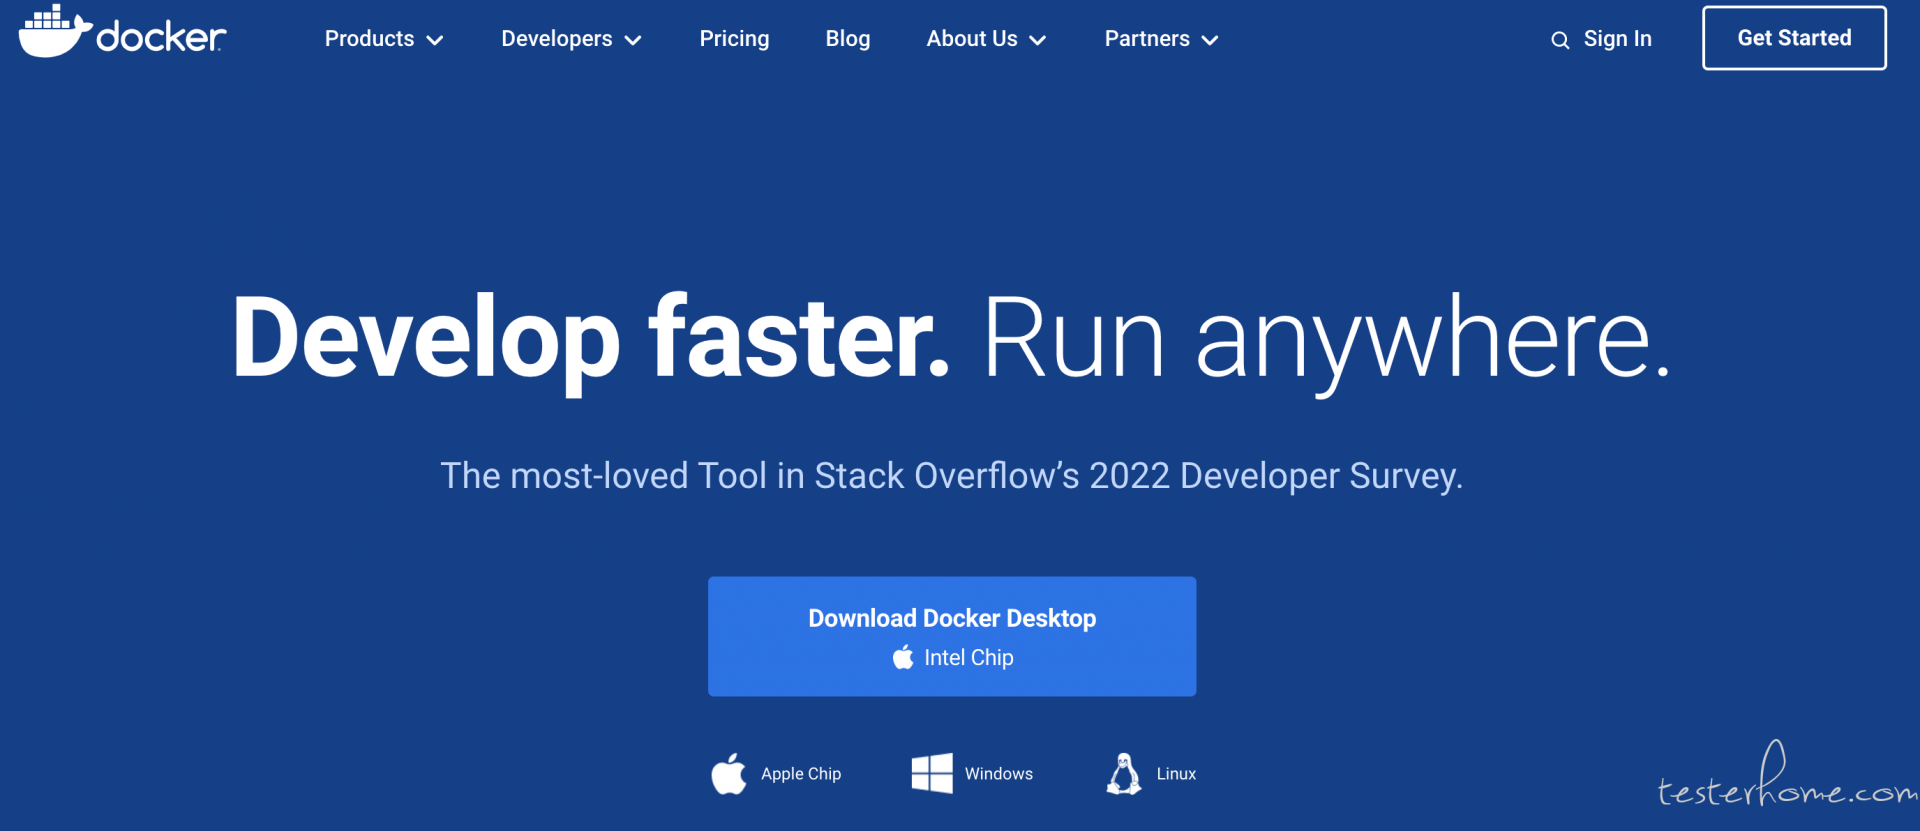Choose the Windows download text
Image resolution: width=1920 pixels, height=831 pixels.
pyautogui.click(x=999, y=774)
